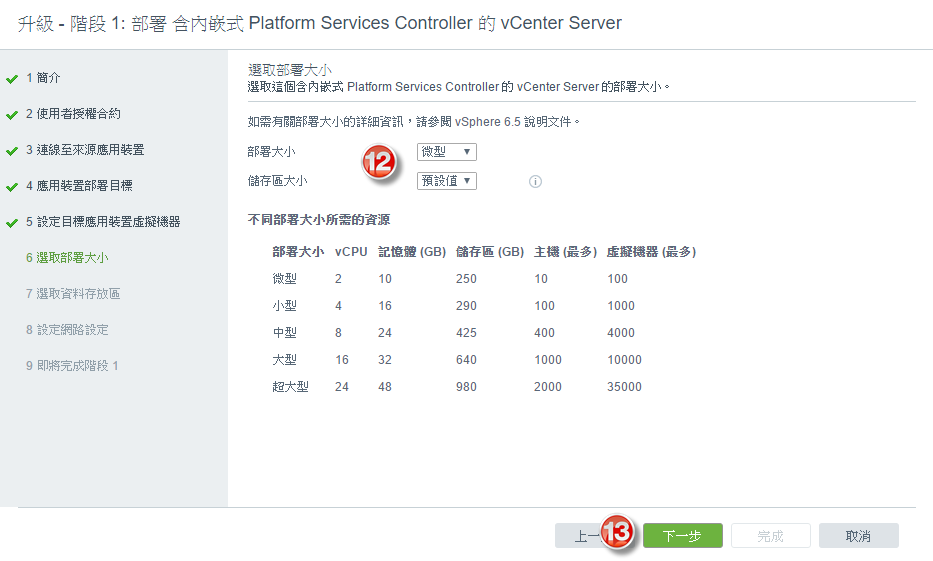The width and height of the screenshot is (933, 561).
Task: Click the 中型 row label in table
Action: (x=284, y=333)
